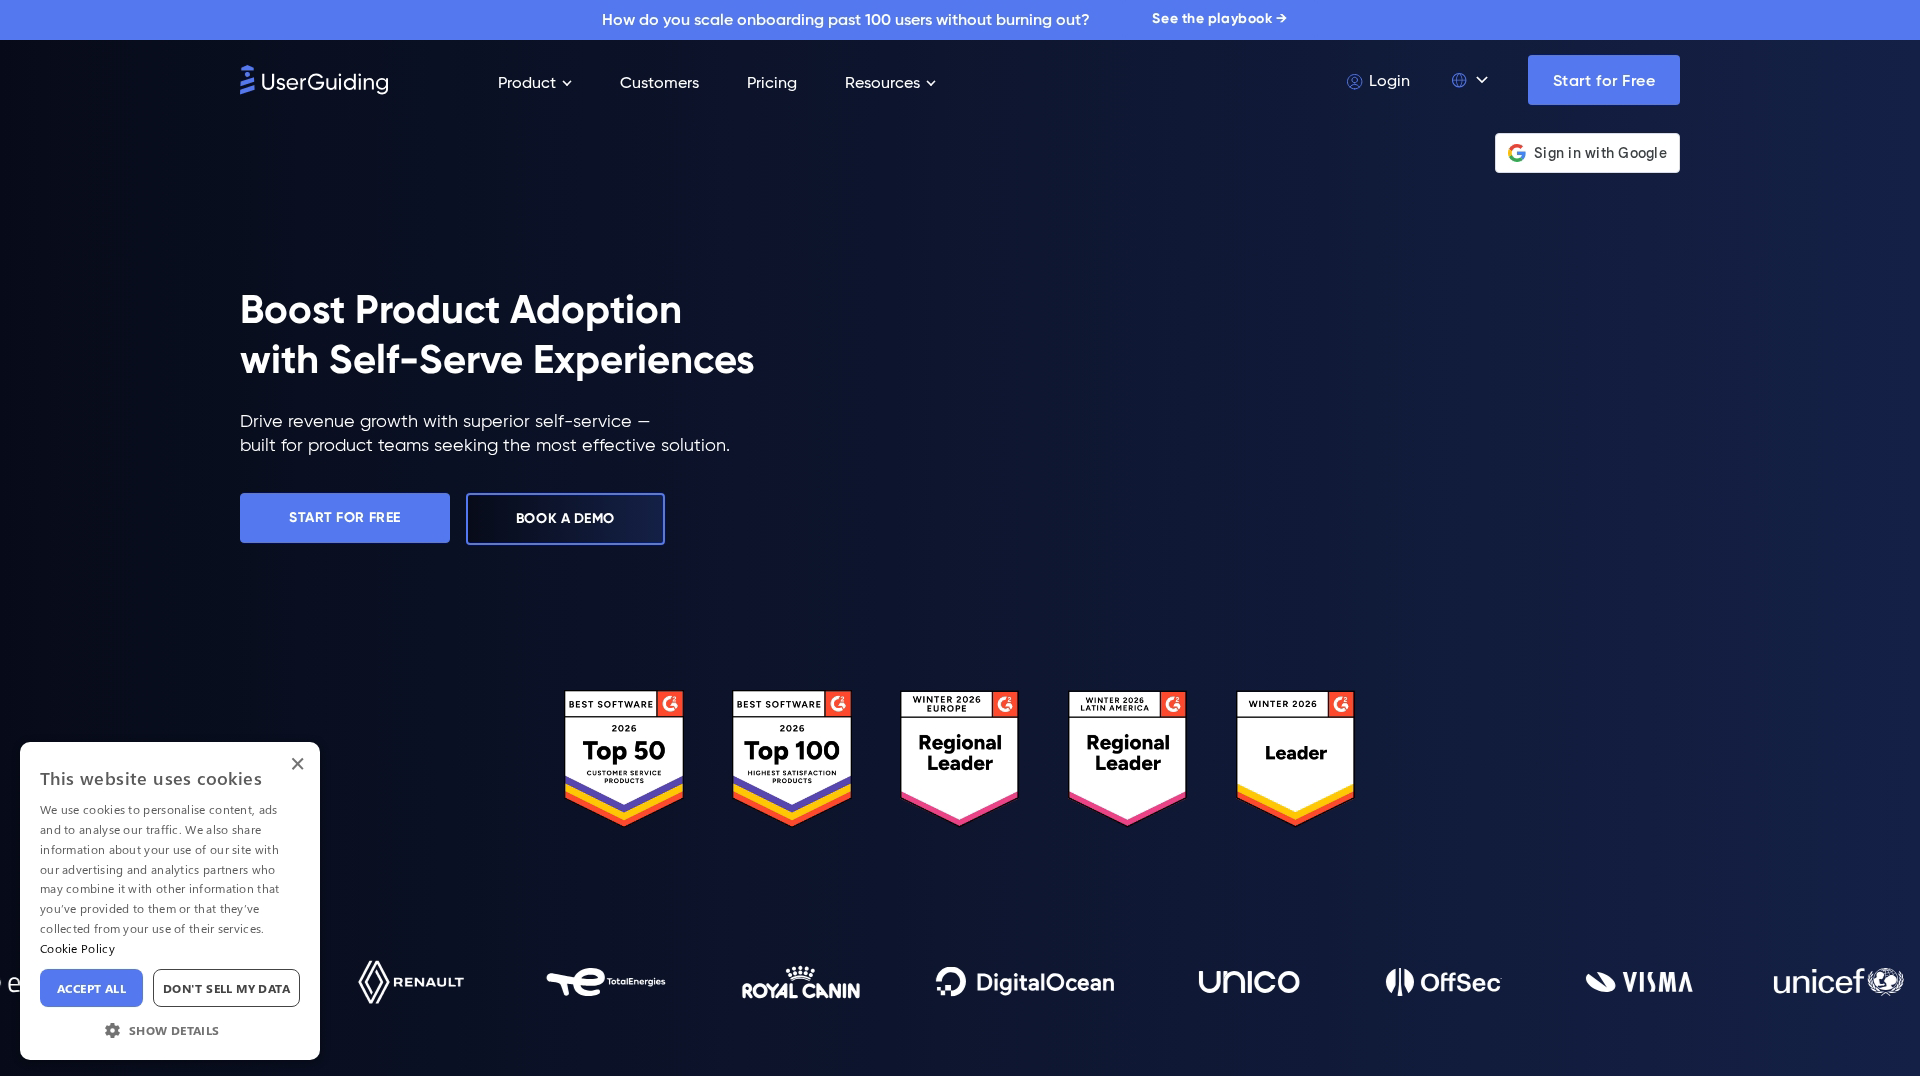This screenshot has width=1920, height=1080.
Task: Go to the Pricing page
Action: (x=771, y=83)
